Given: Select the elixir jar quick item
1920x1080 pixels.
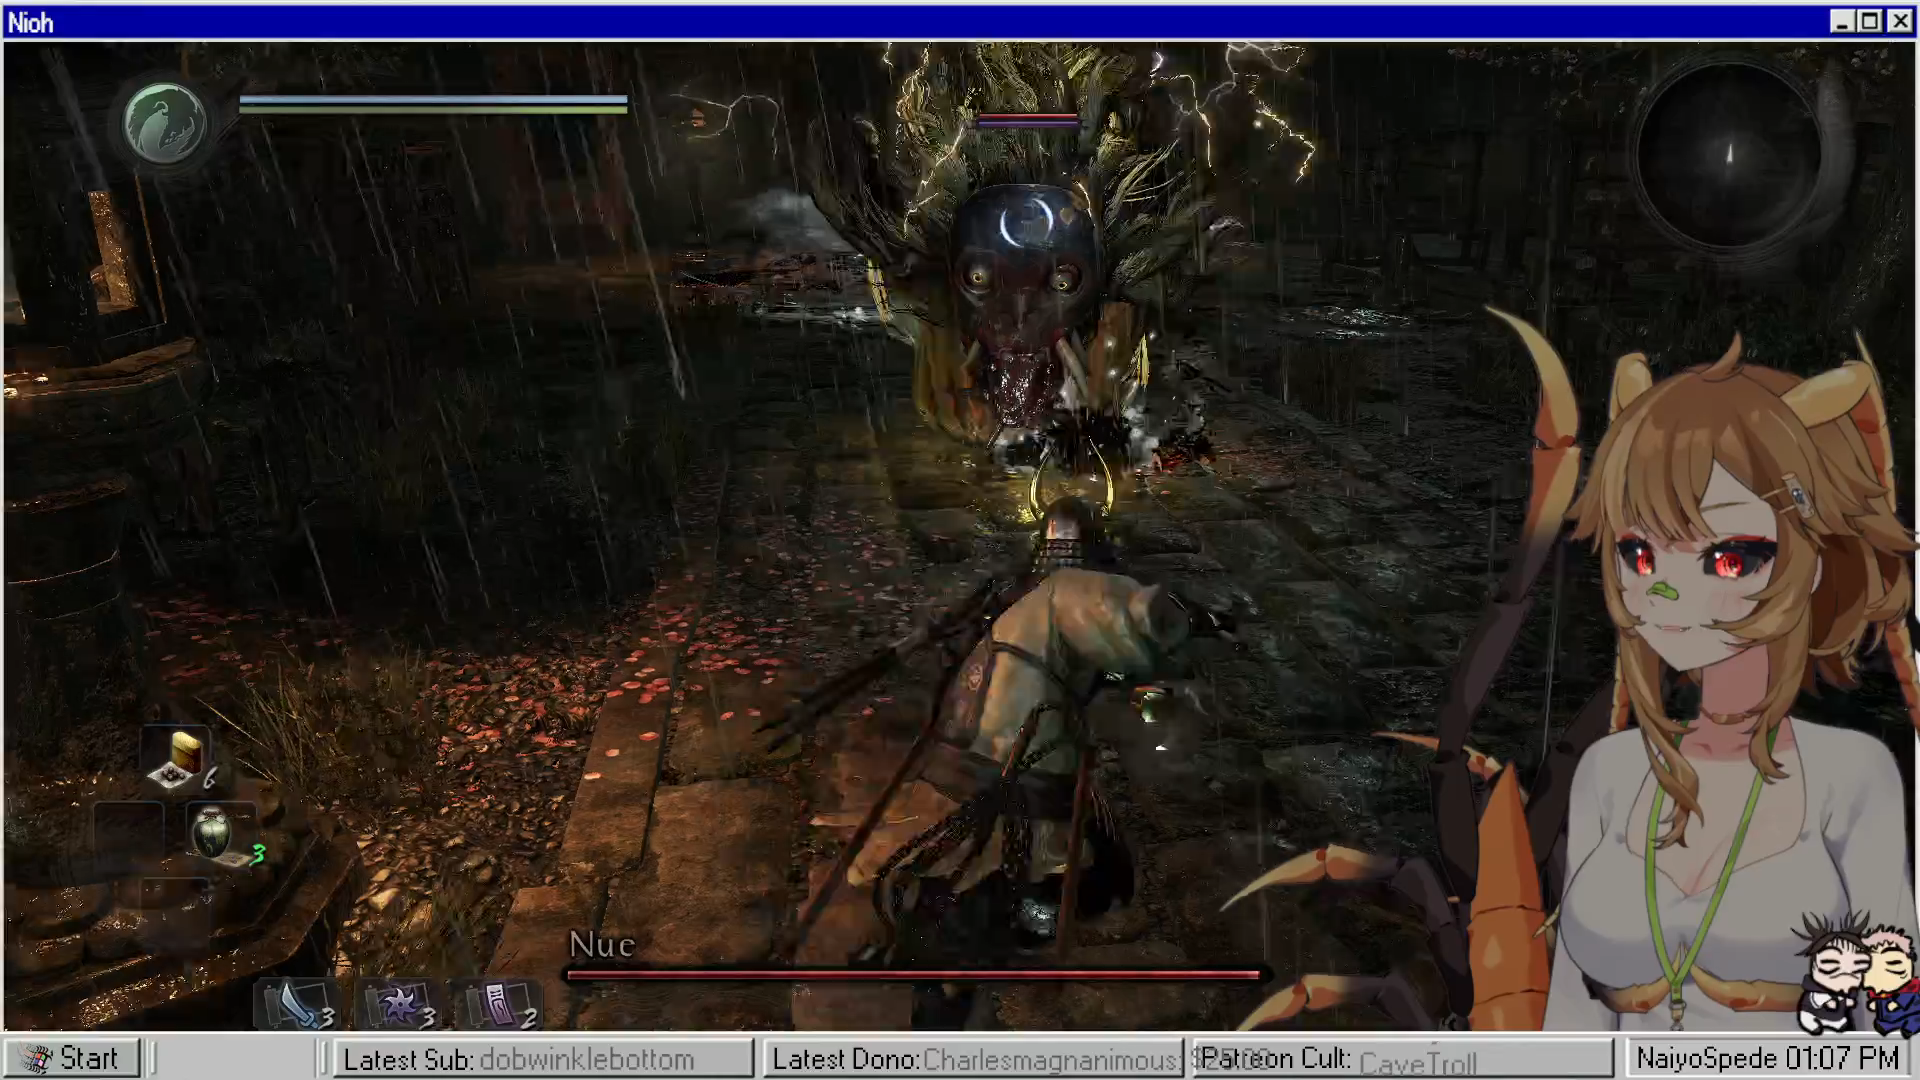Looking at the screenshot, I should click(212, 832).
